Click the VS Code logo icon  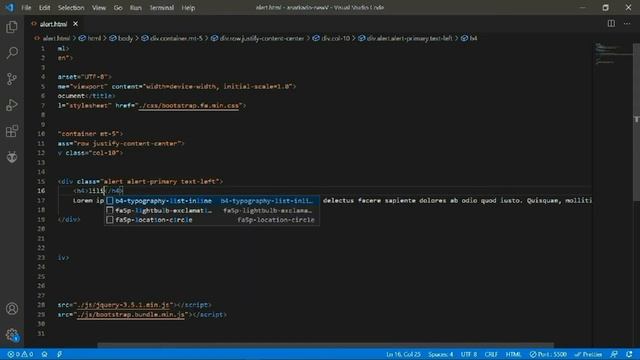[9, 7]
